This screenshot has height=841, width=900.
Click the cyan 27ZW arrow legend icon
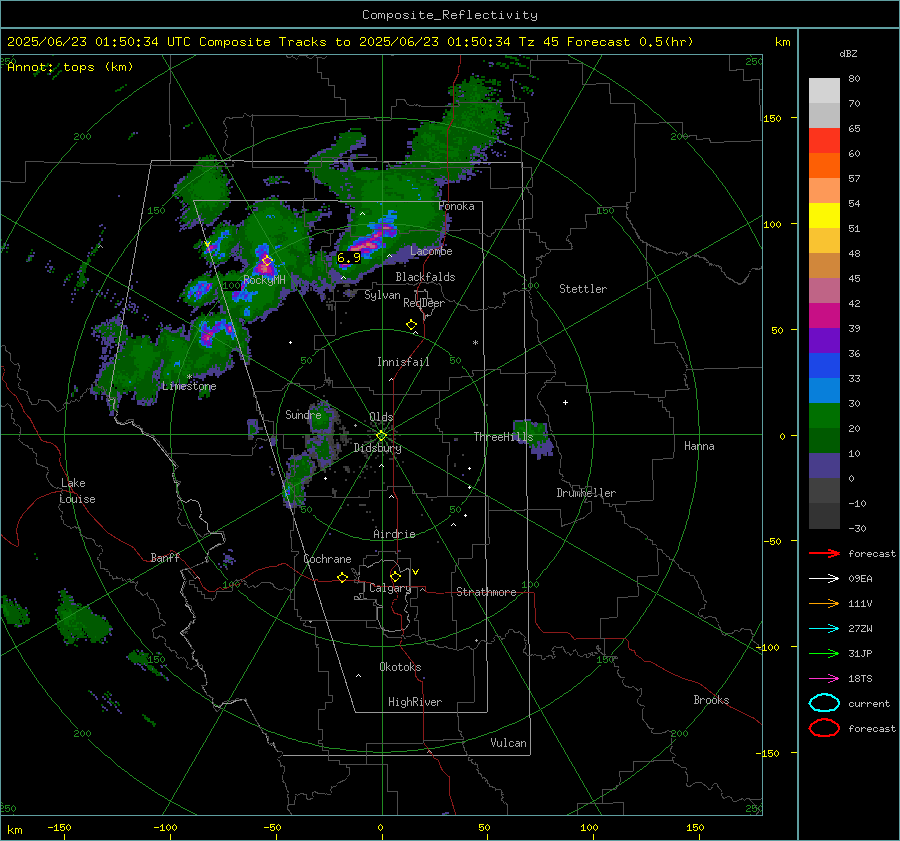click(824, 629)
